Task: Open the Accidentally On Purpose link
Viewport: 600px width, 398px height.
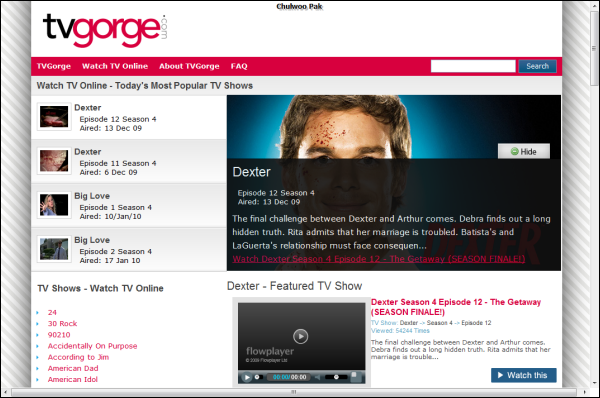Action: pos(92,346)
